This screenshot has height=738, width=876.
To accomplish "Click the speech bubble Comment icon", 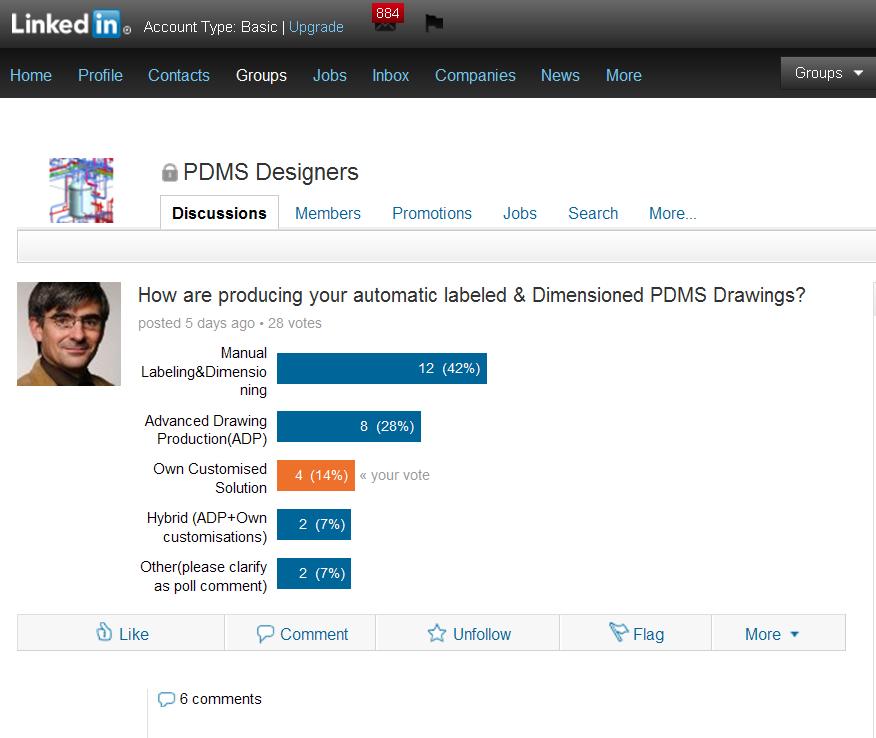I will (x=265, y=634).
